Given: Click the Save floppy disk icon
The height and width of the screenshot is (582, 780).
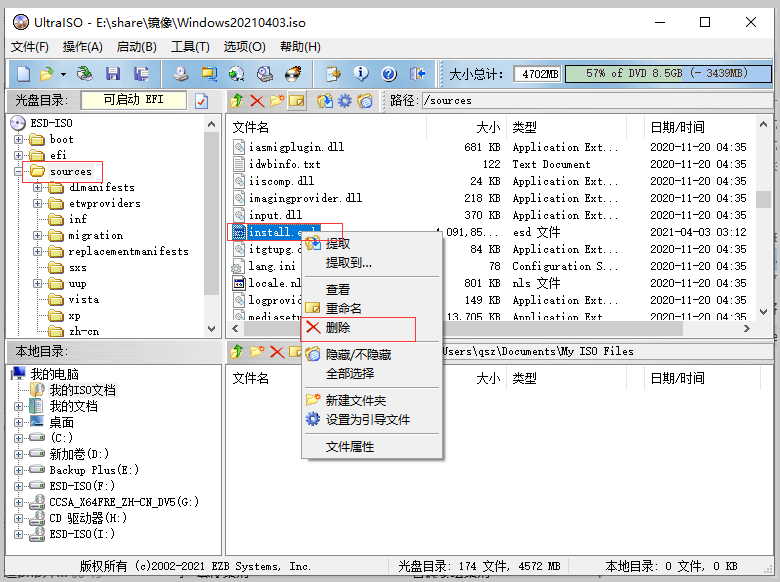Looking at the screenshot, I should (113, 74).
